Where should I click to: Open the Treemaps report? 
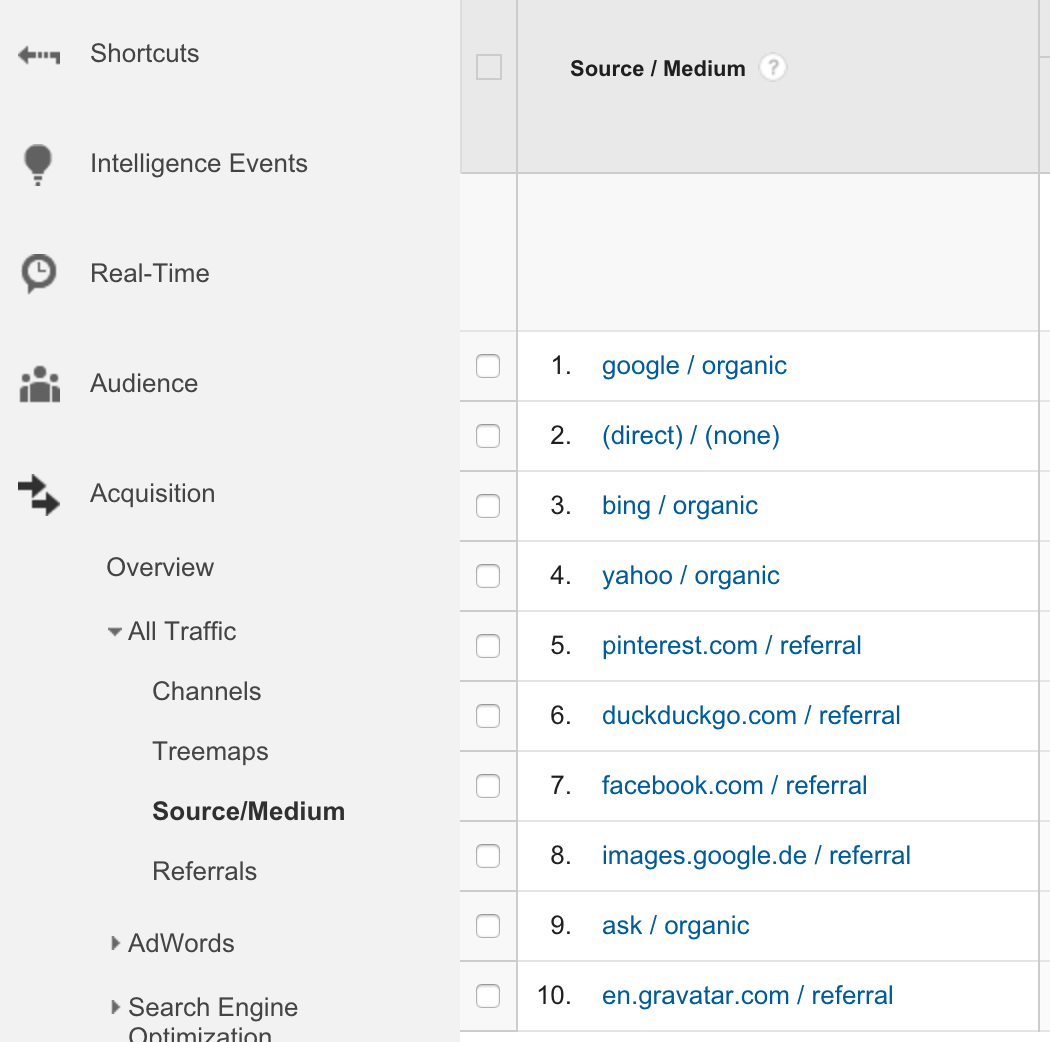point(210,752)
